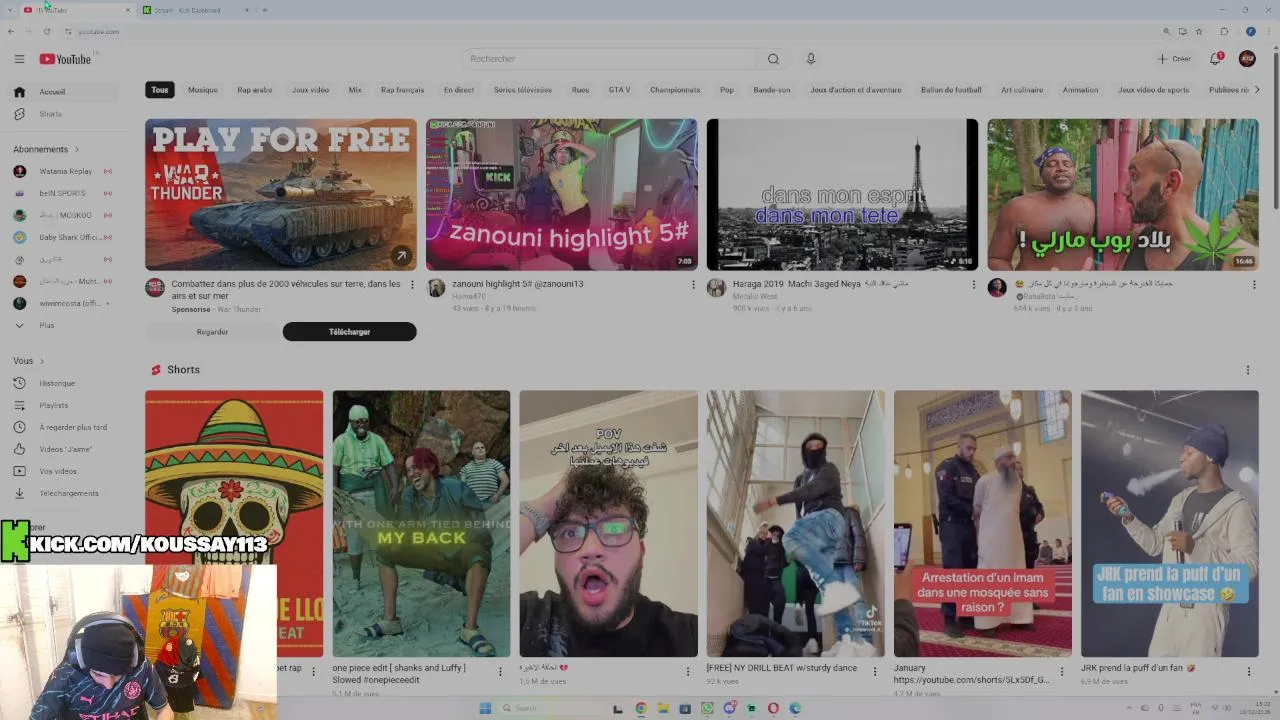This screenshot has width=1280, height=720.
Task: Click the Regarder button on the ad
Action: tap(212, 332)
